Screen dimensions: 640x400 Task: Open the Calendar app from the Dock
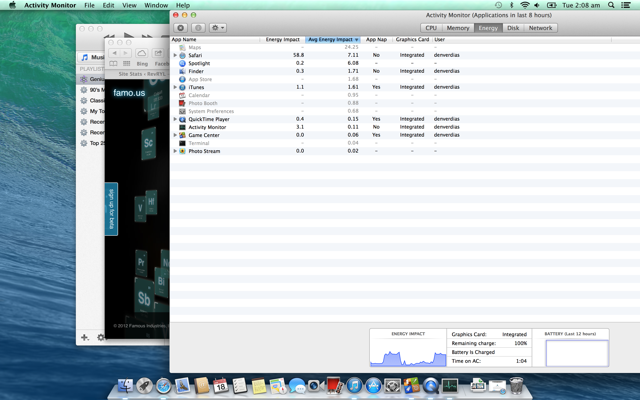click(220, 385)
